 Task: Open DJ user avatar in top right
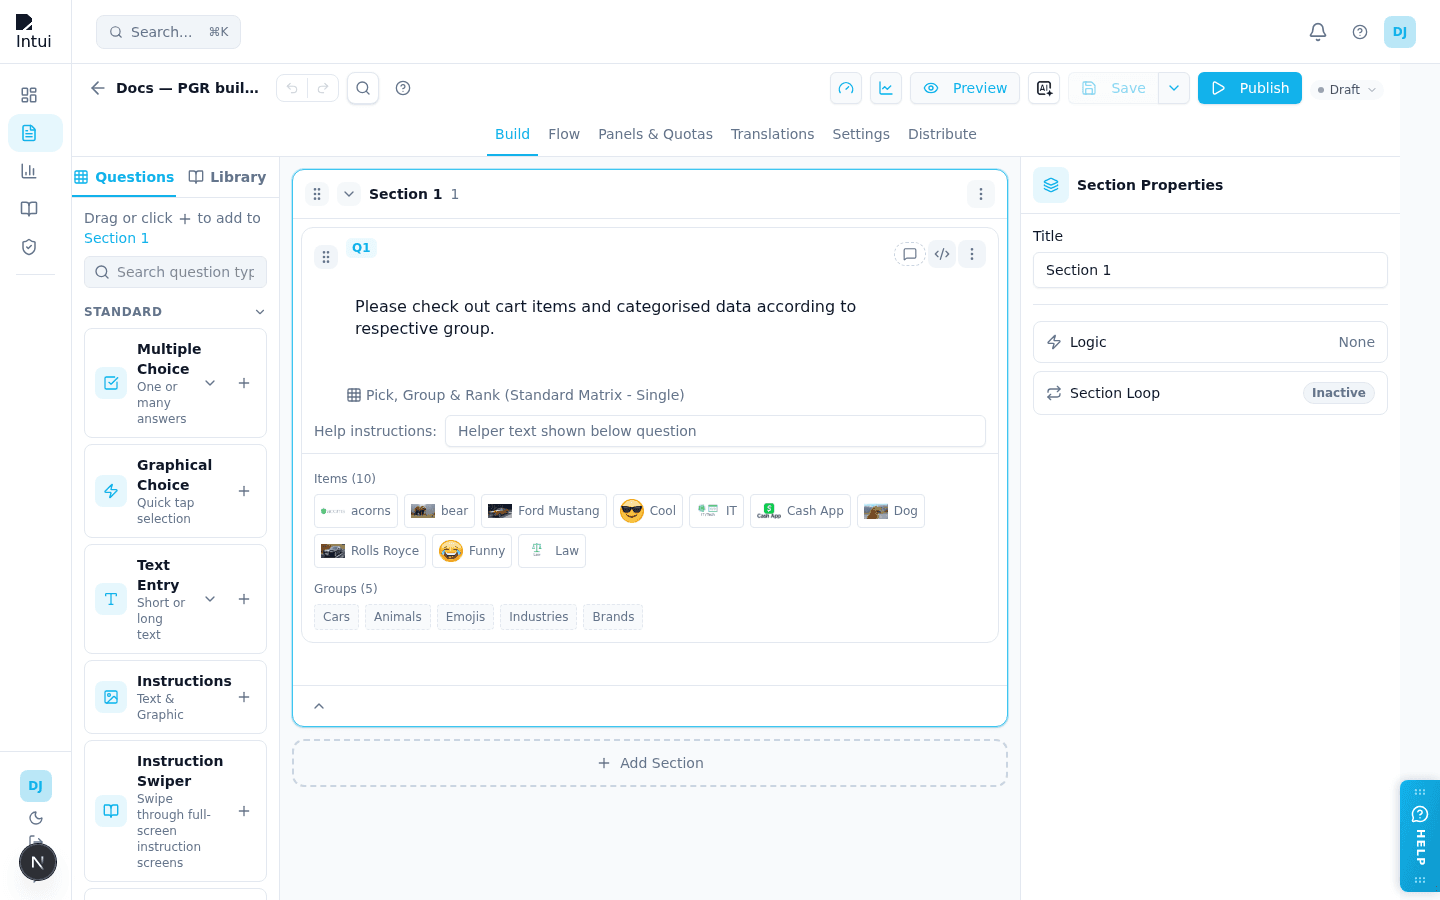tap(1400, 32)
